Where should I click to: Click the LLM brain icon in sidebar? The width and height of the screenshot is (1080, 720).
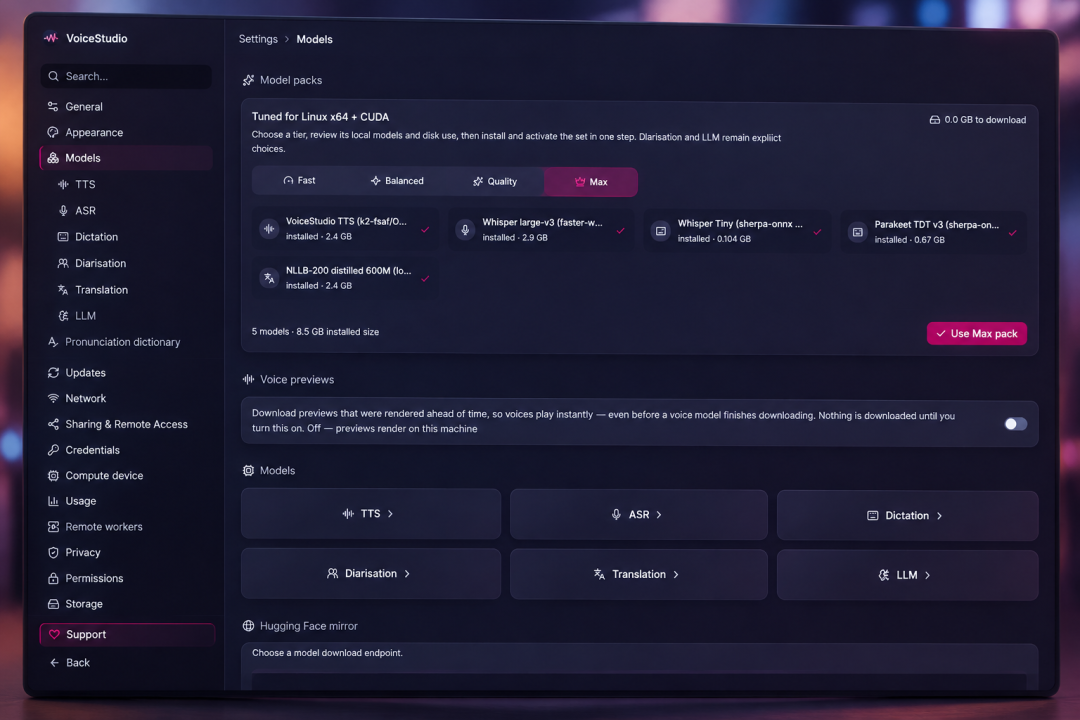(63, 316)
